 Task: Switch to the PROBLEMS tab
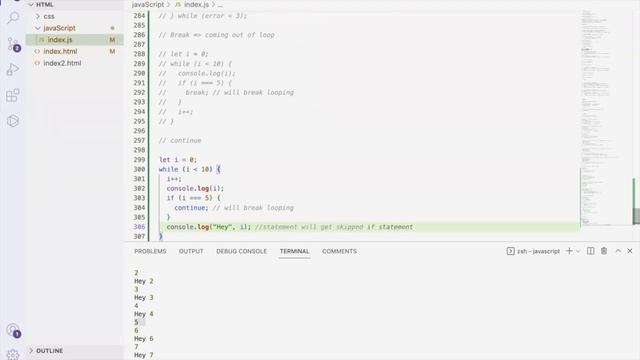tap(150, 251)
